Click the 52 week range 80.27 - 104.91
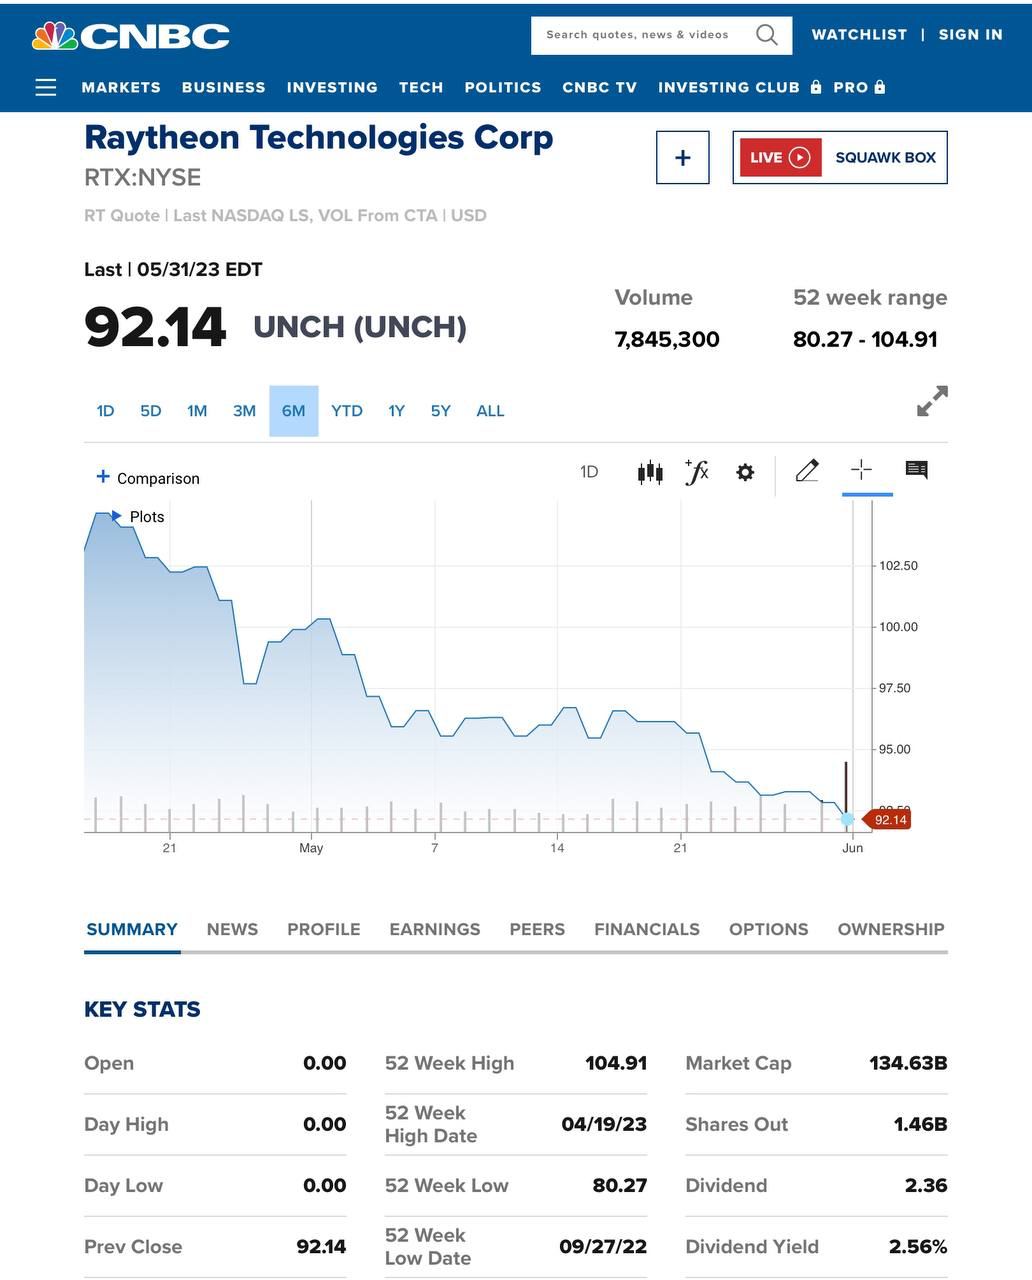The height and width of the screenshot is (1280, 1032). tap(865, 339)
